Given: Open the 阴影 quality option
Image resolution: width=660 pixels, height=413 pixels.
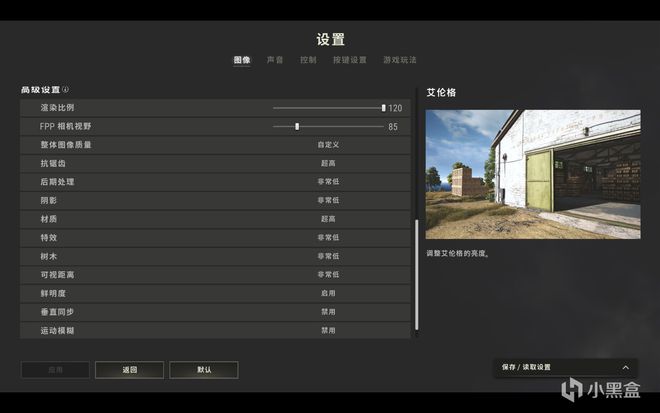Looking at the screenshot, I should click(328, 200).
